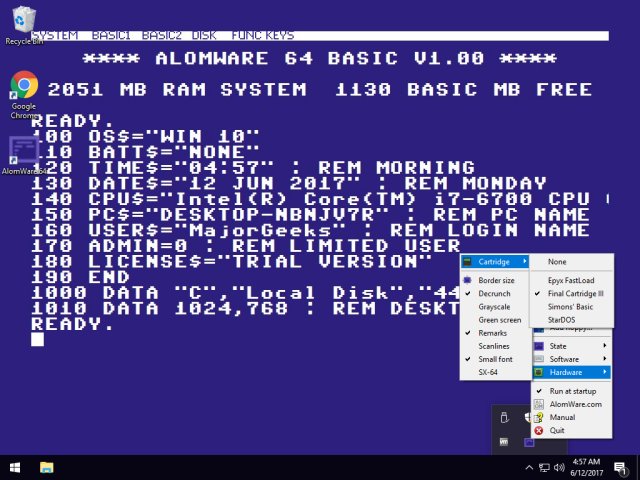This screenshot has width=640, height=480.
Task: Click the Software menu icon
Action: (x=539, y=359)
